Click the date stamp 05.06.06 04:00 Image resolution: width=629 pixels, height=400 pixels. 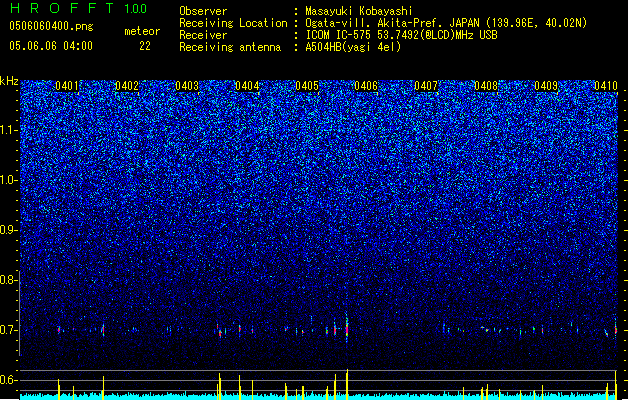coord(51,46)
